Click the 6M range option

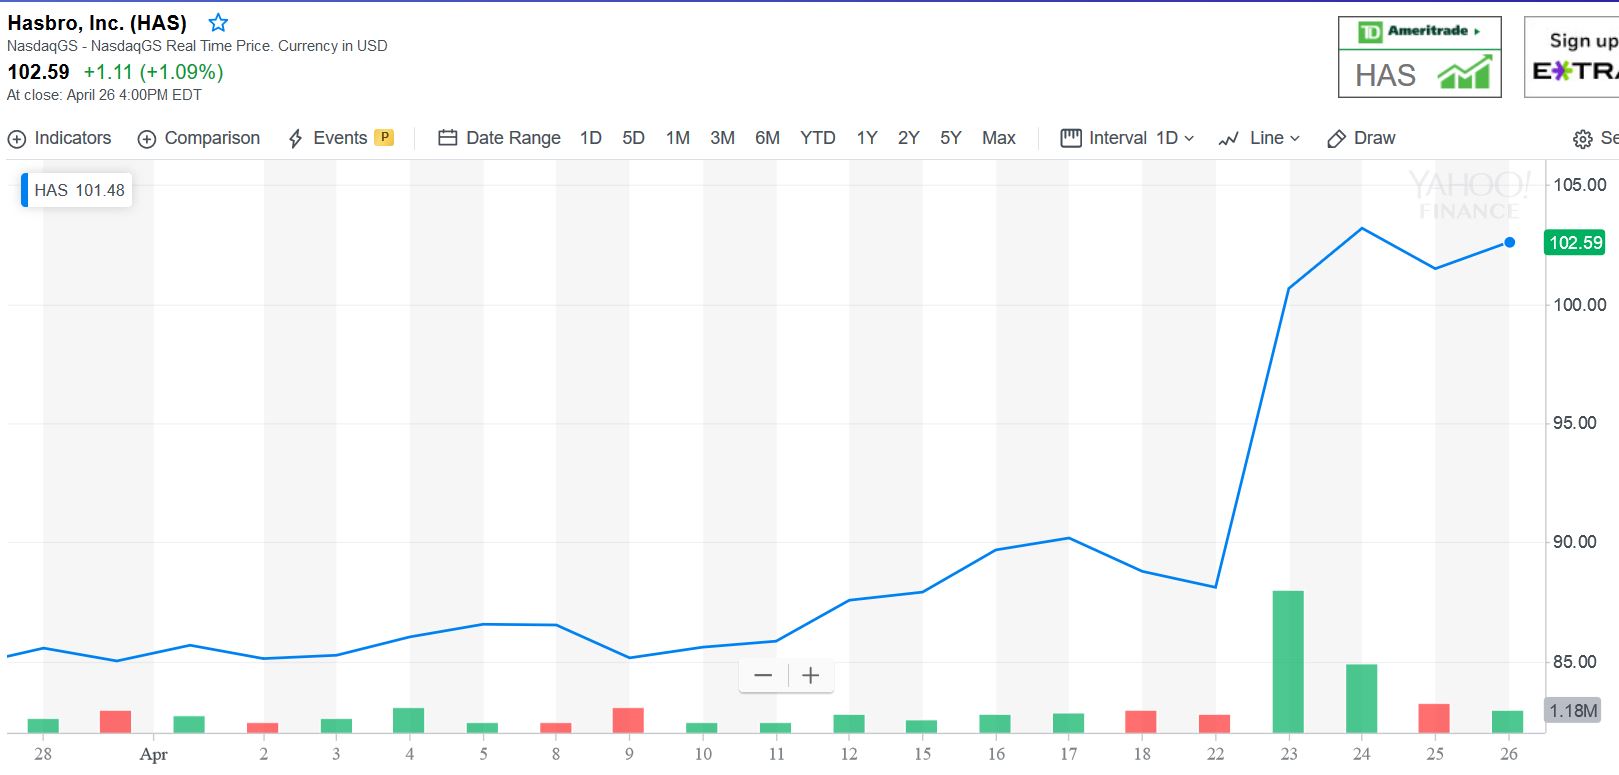point(767,138)
